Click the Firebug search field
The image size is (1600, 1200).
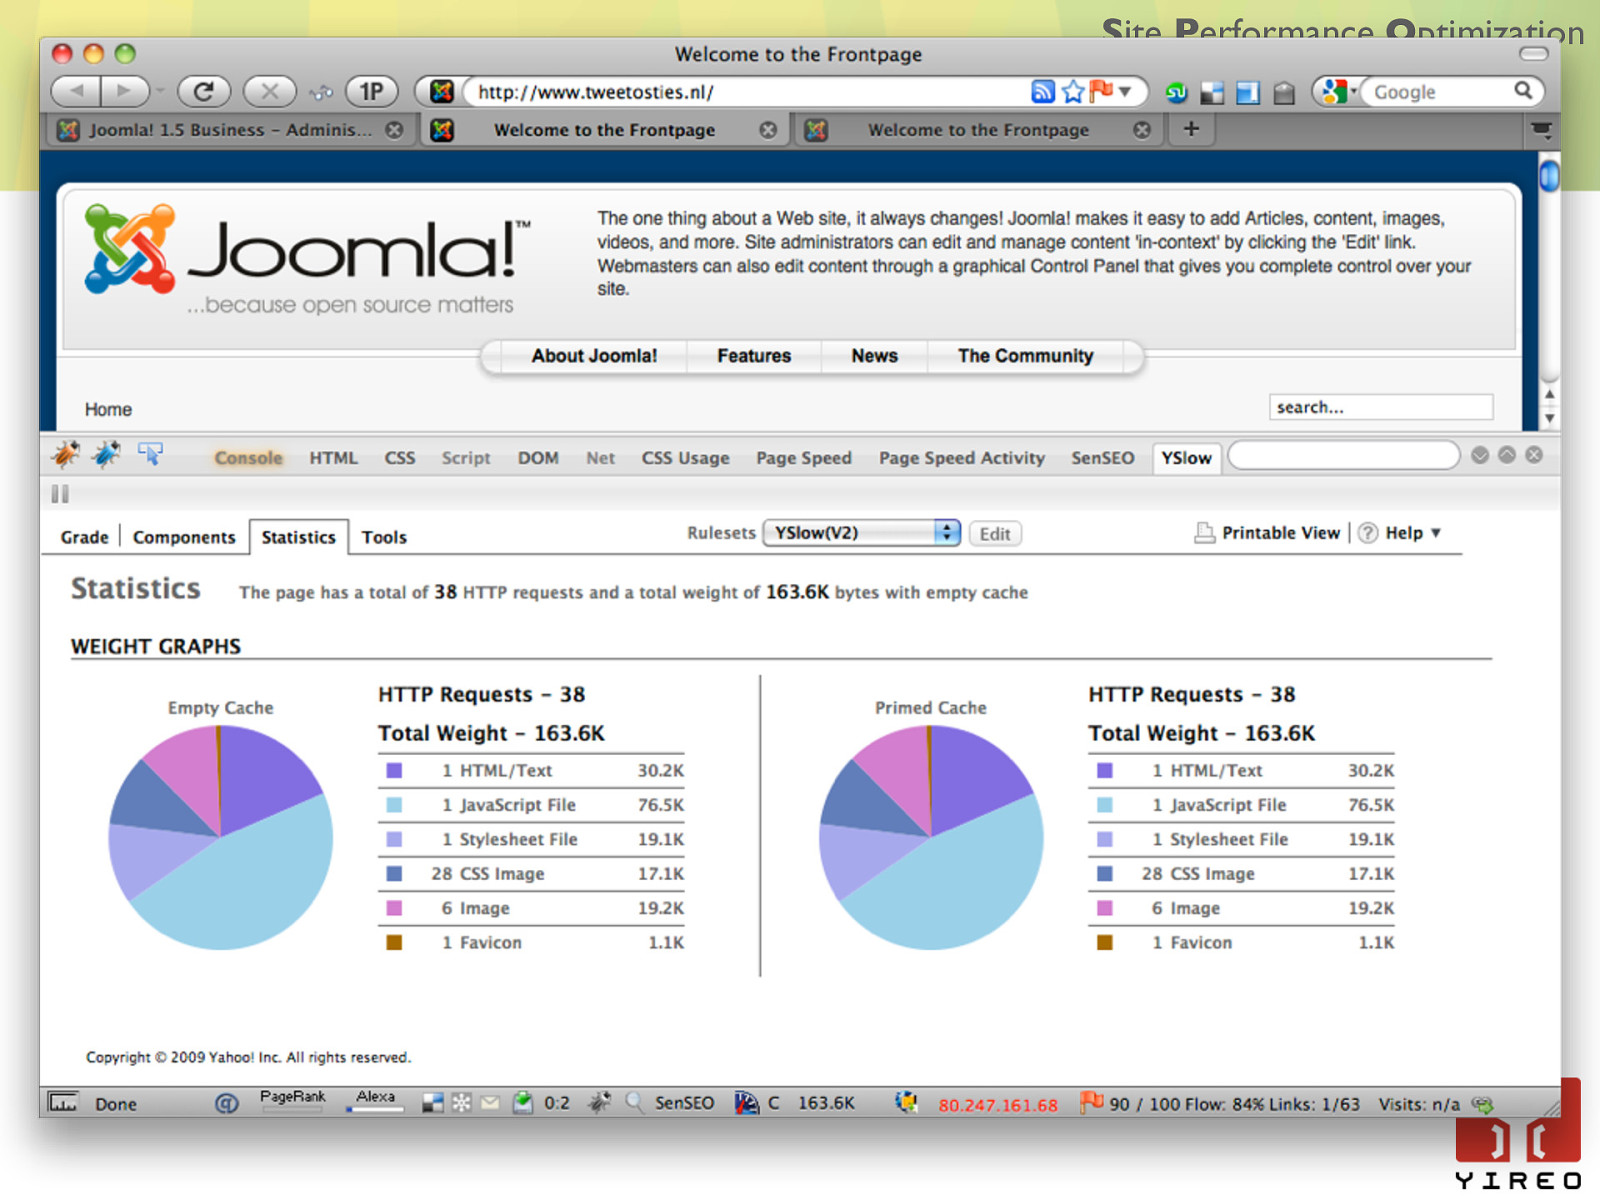pyautogui.click(x=1343, y=456)
